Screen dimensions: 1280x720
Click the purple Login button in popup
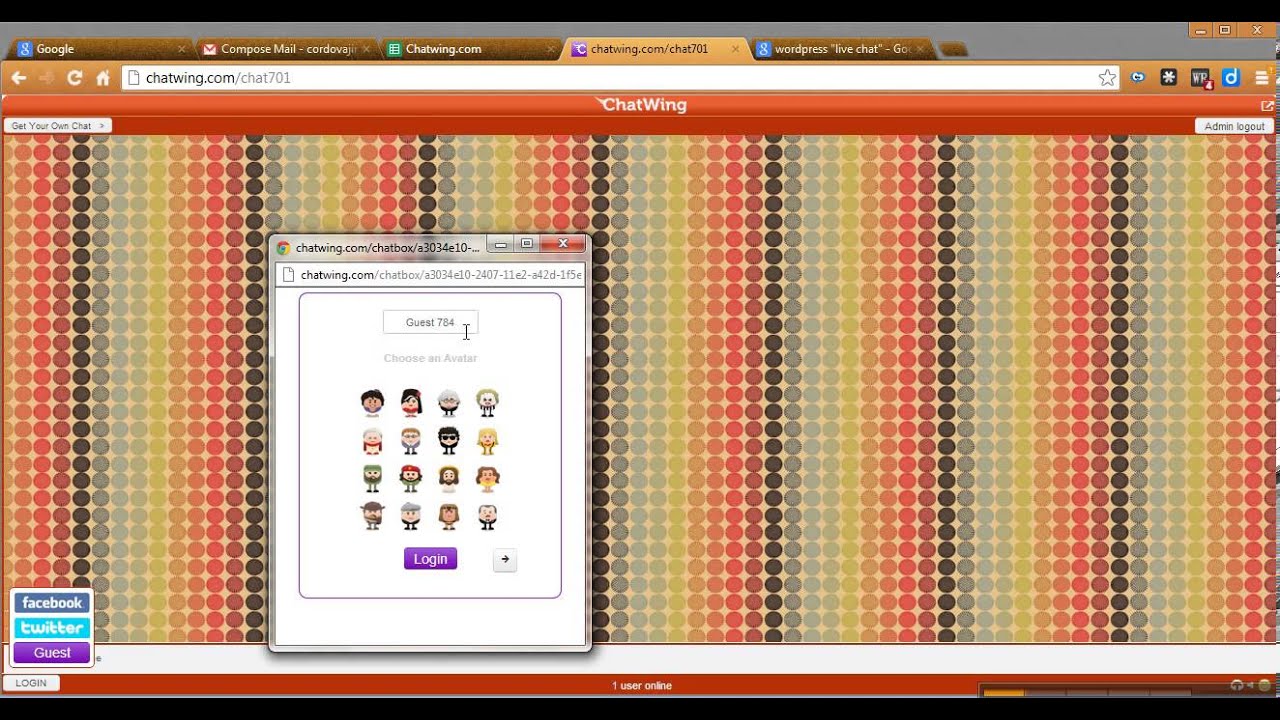click(430, 559)
